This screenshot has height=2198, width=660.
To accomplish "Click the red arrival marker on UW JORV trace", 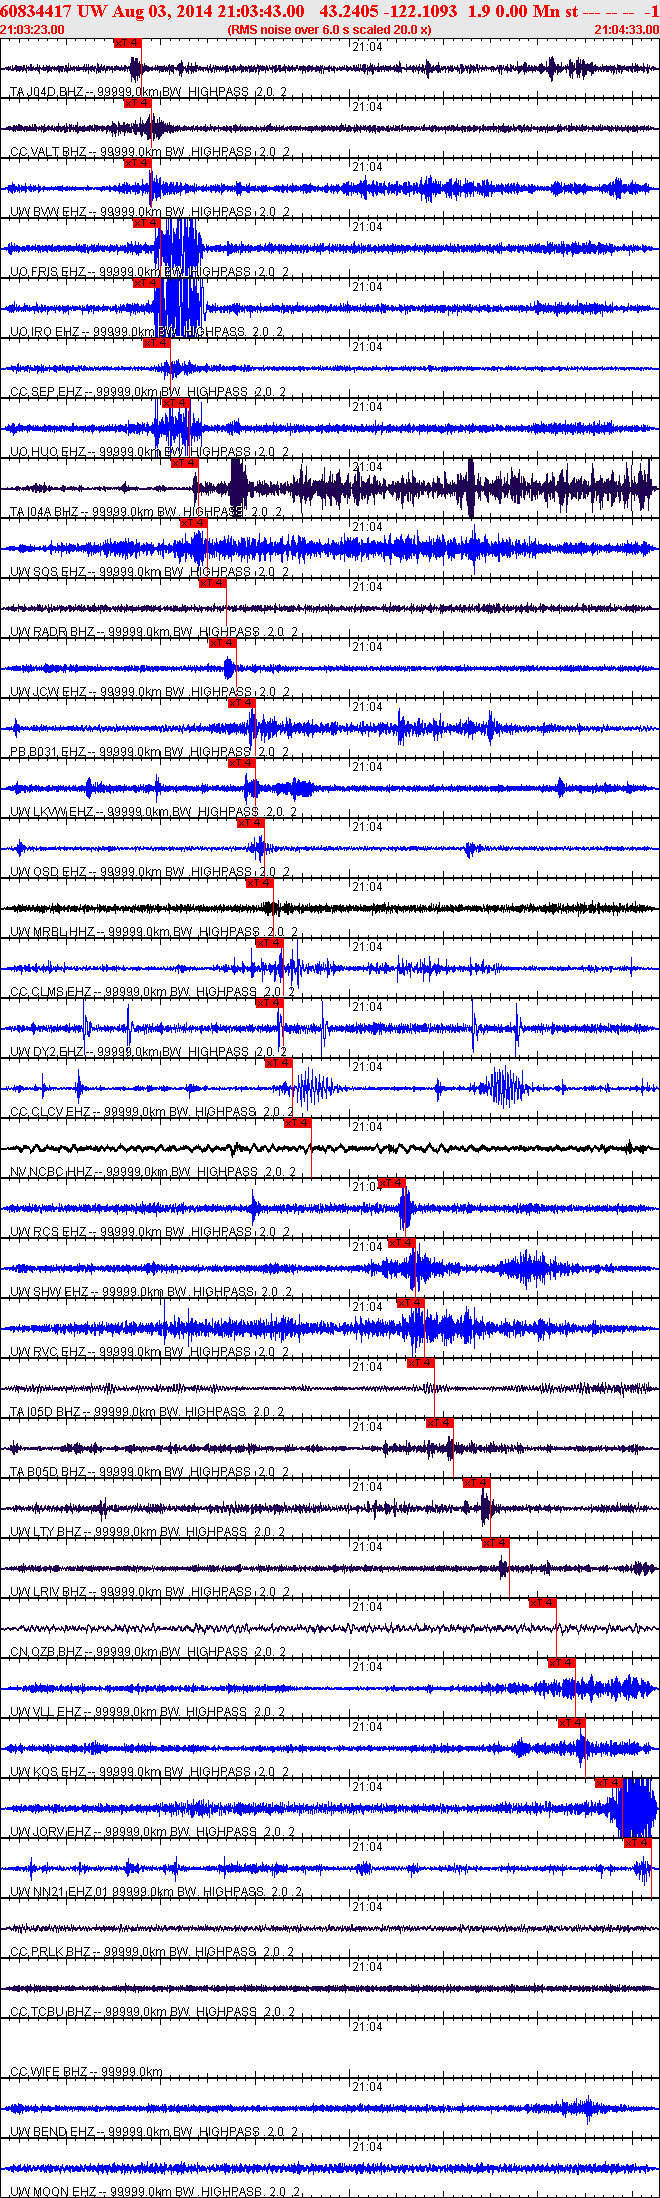I will coord(608,1783).
